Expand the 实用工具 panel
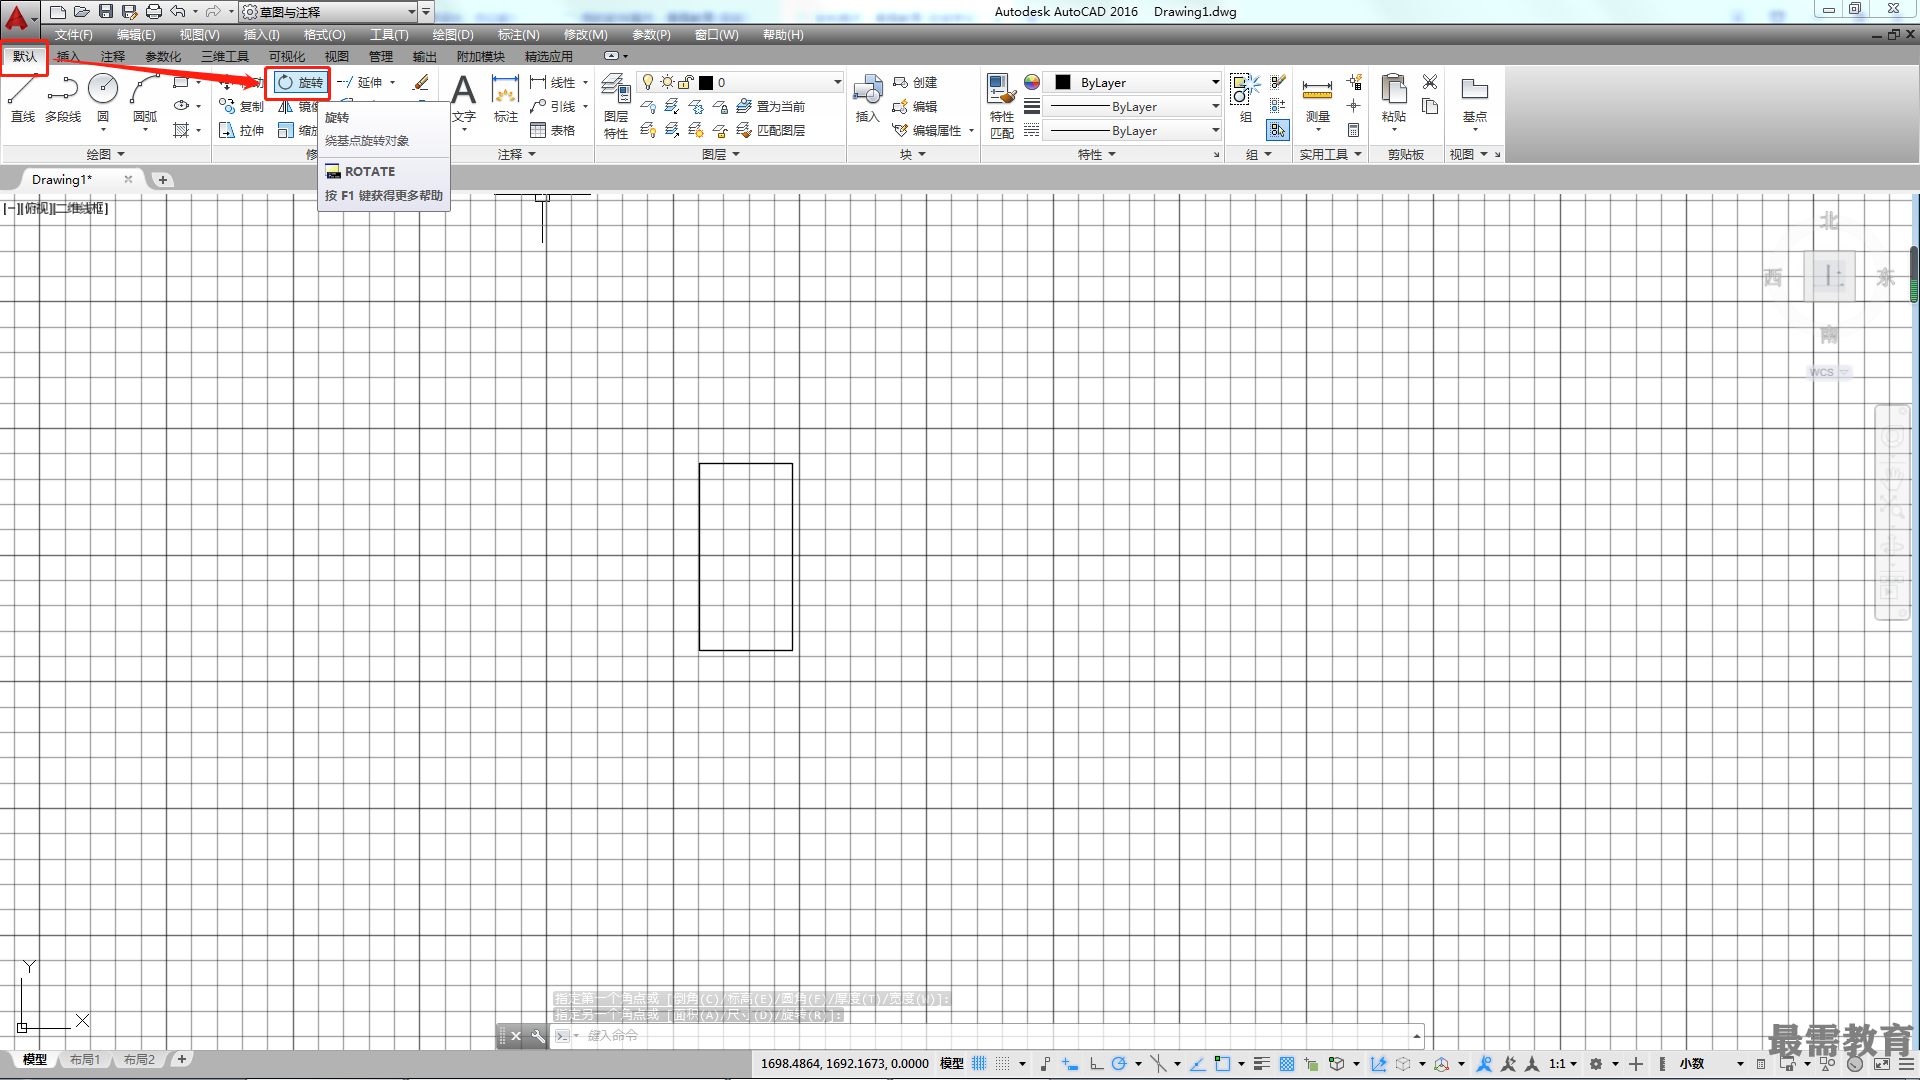Screen dimensions: 1920x1080 (1330, 154)
